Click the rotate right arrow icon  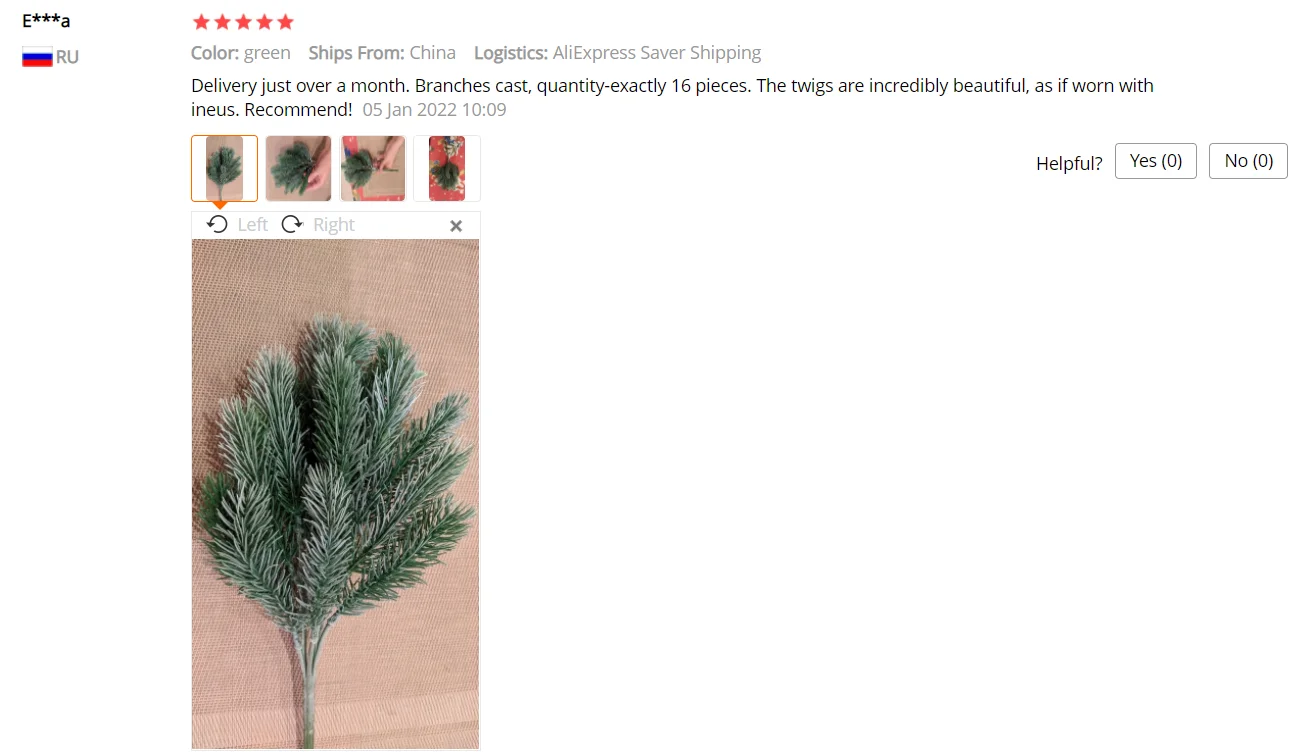[x=292, y=224]
